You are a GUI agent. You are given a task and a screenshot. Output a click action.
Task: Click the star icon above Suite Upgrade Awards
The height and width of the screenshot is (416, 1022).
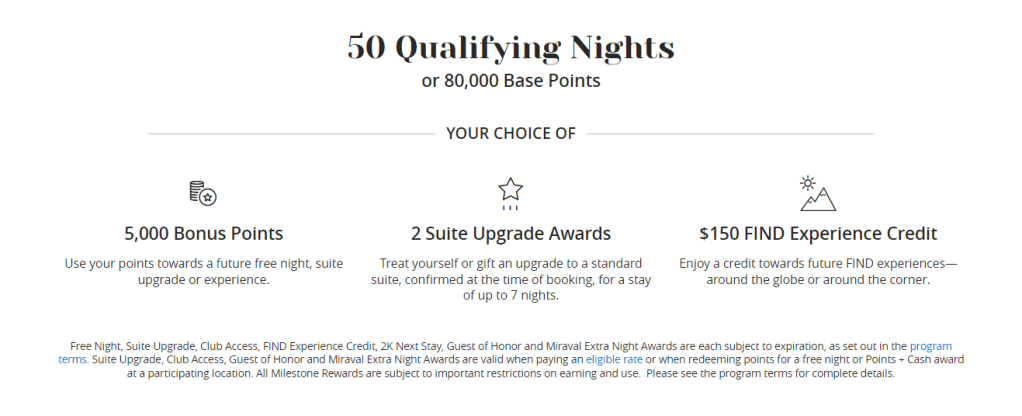coord(511,192)
